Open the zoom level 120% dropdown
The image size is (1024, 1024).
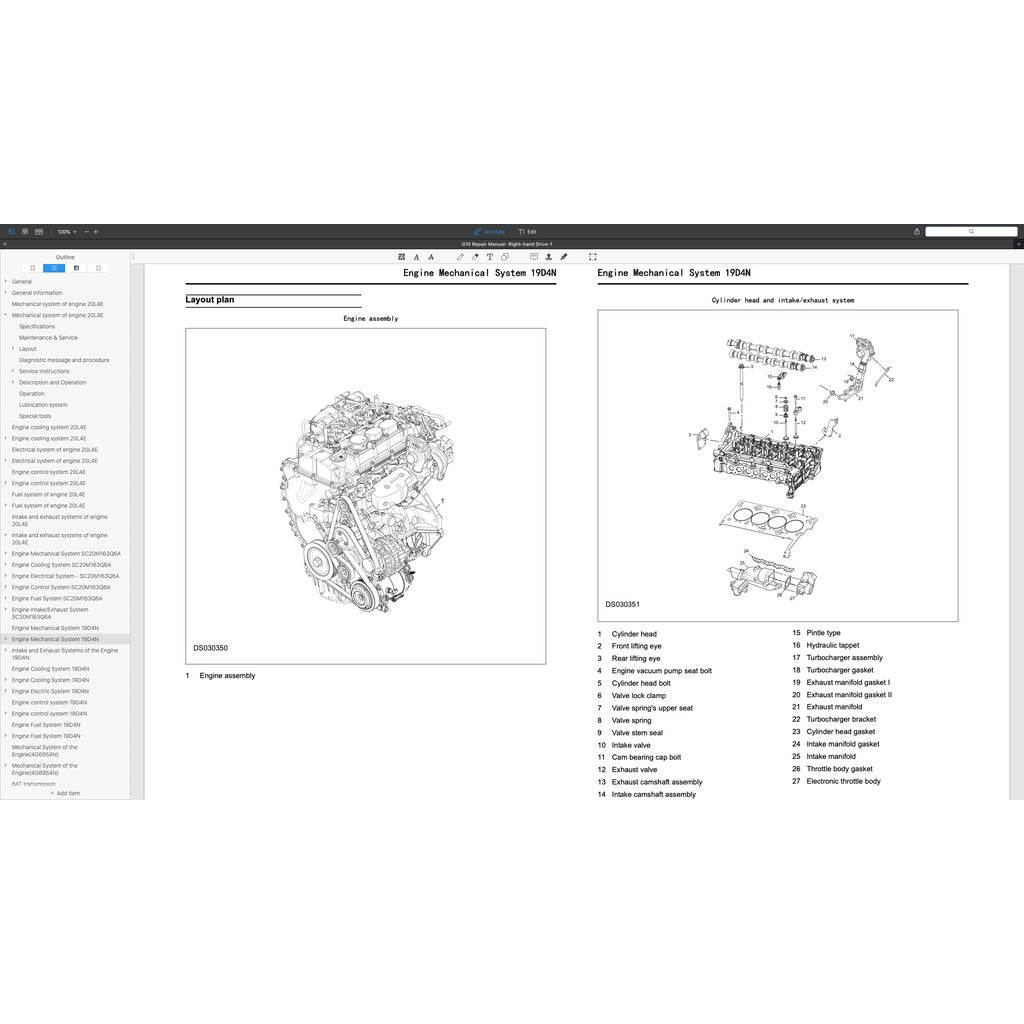click(66, 232)
